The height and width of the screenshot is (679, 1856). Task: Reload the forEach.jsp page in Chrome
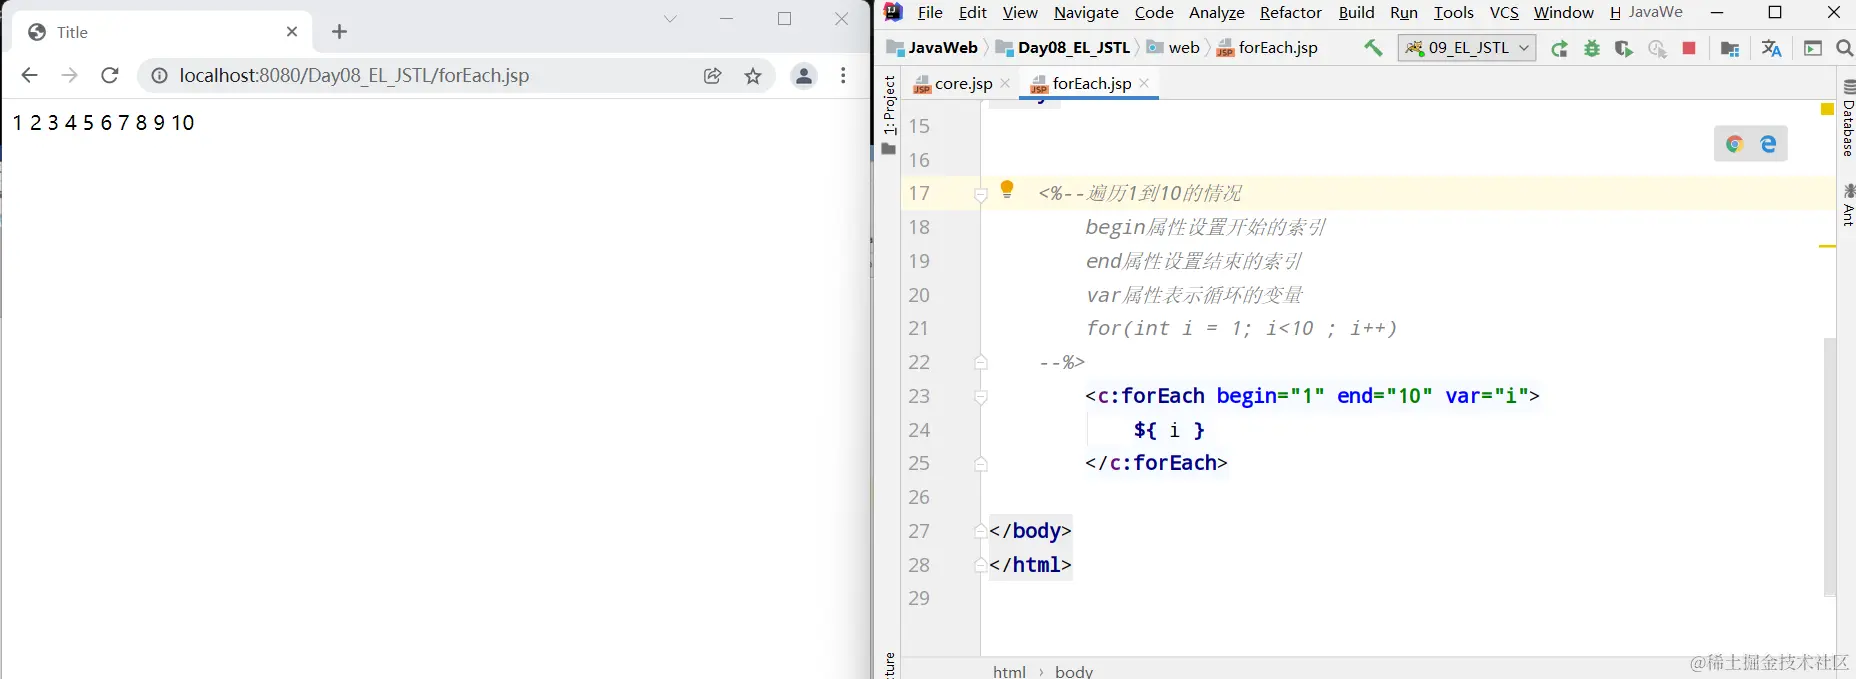click(110, 75)
